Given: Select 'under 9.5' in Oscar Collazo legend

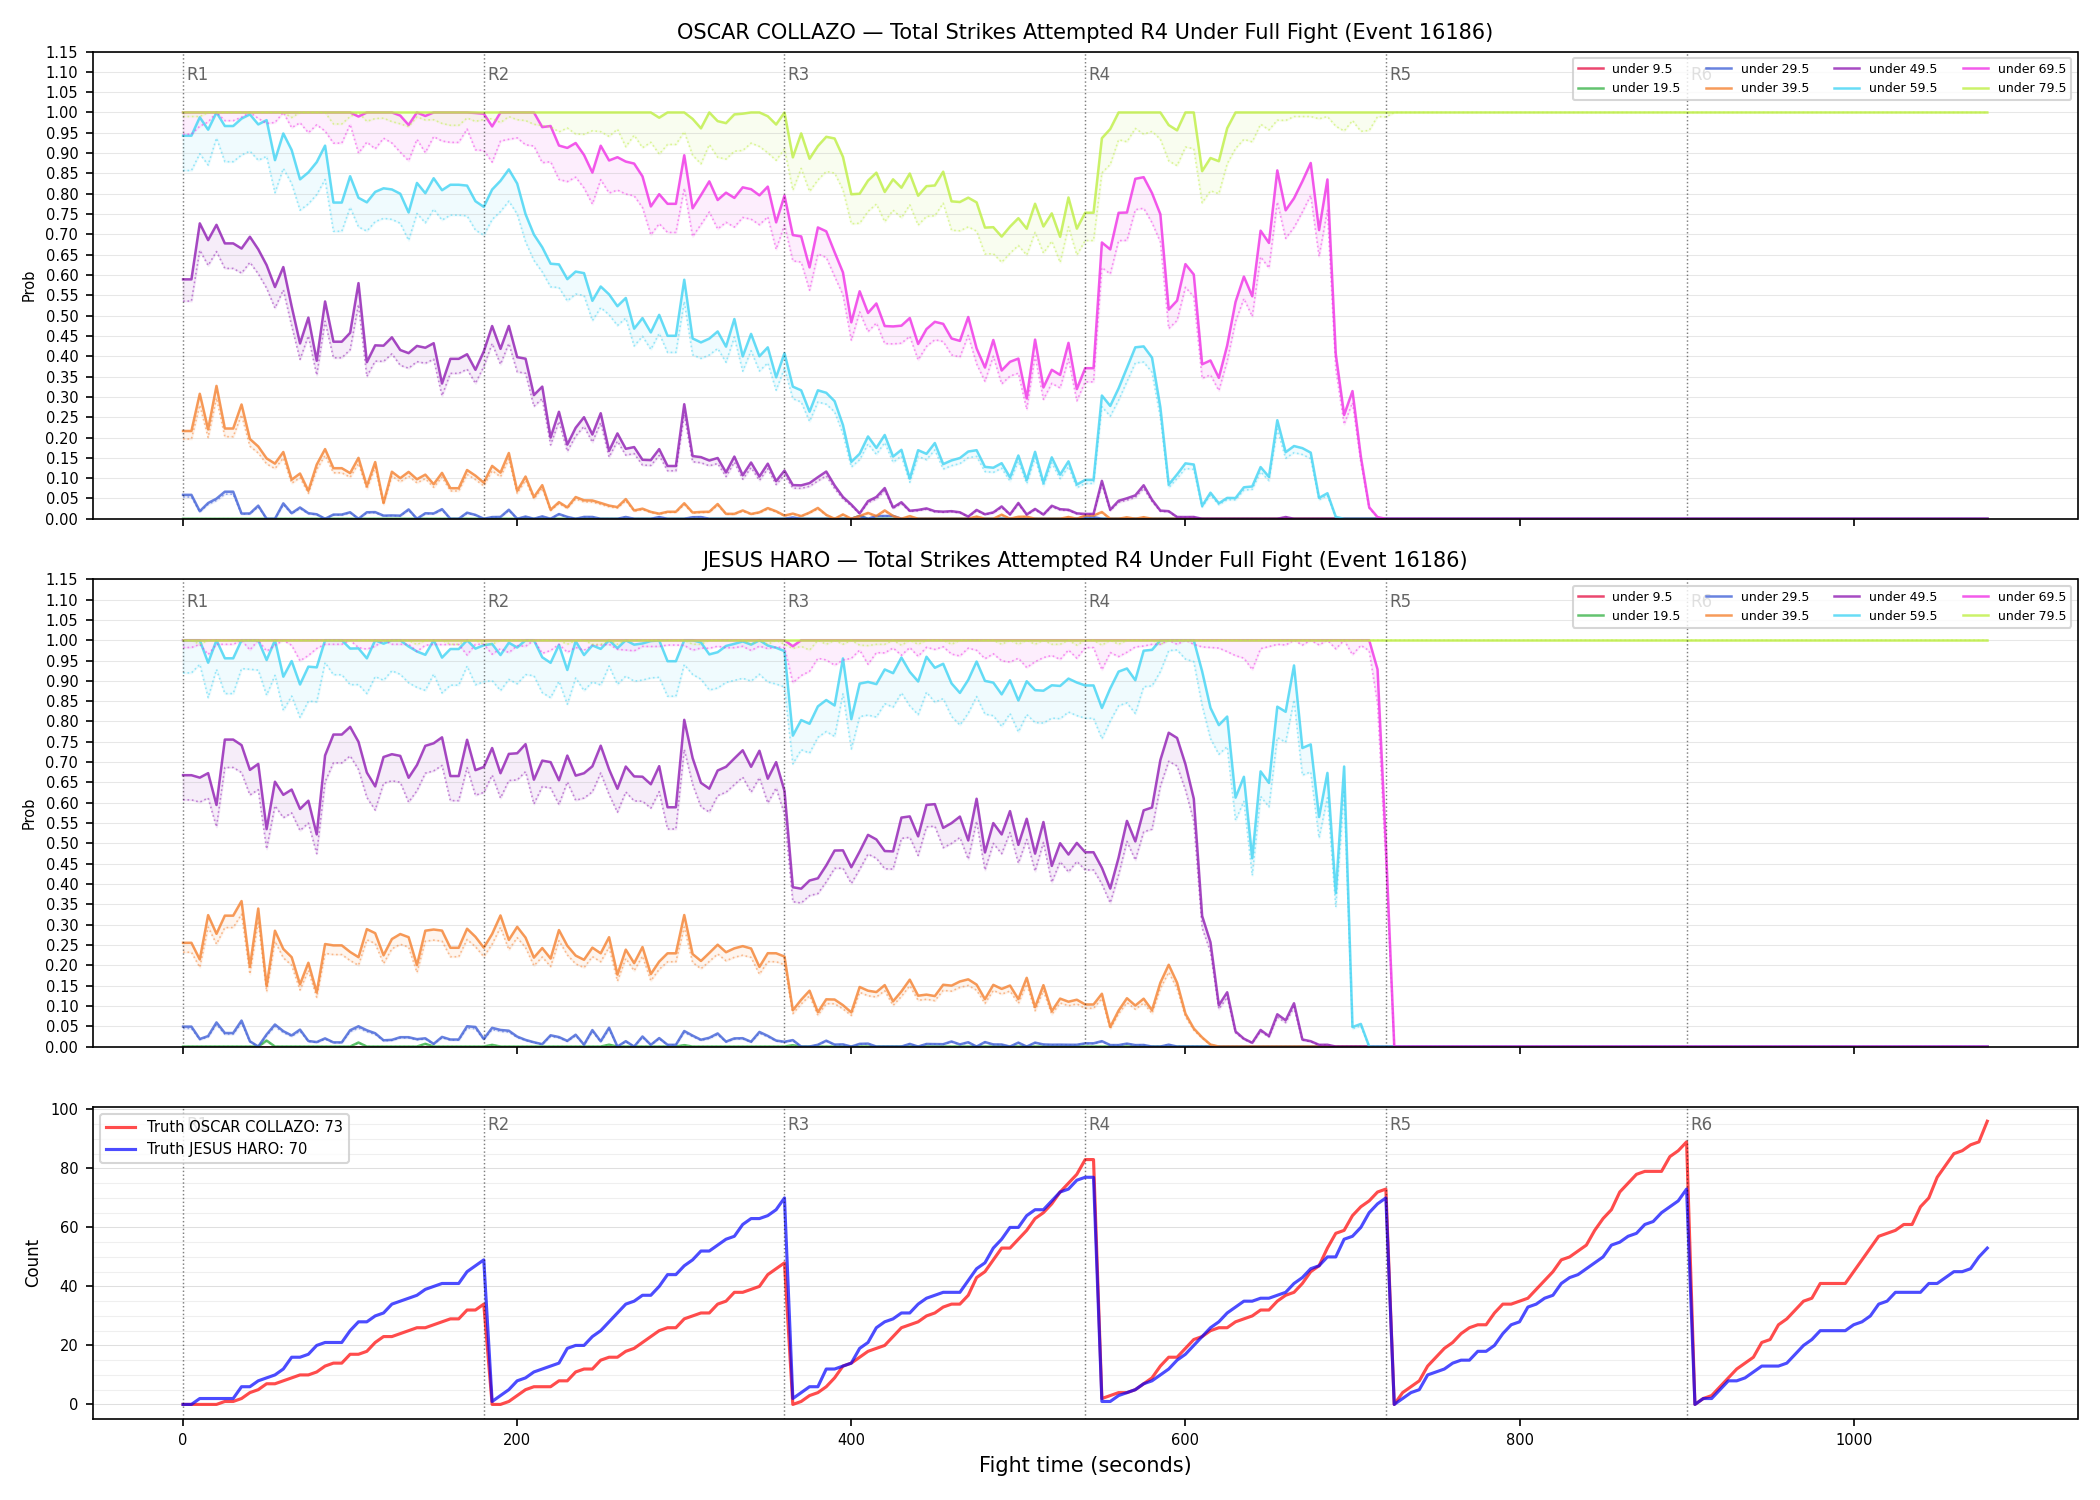Looking at the screenshot, I should click(x=1625, y=69).
